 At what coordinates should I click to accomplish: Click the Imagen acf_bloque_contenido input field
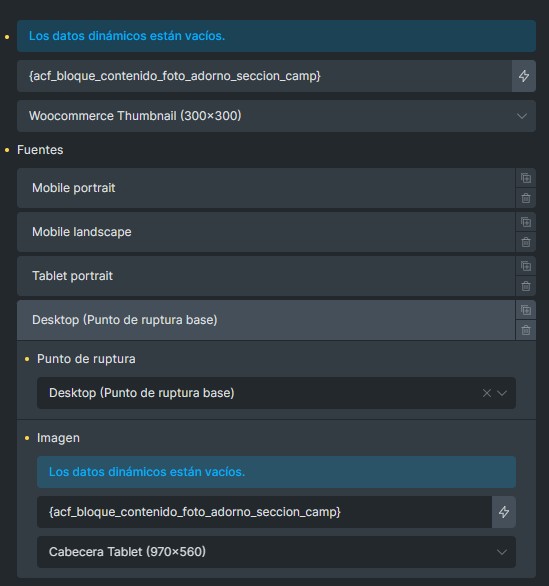click(x=264, y=512)
